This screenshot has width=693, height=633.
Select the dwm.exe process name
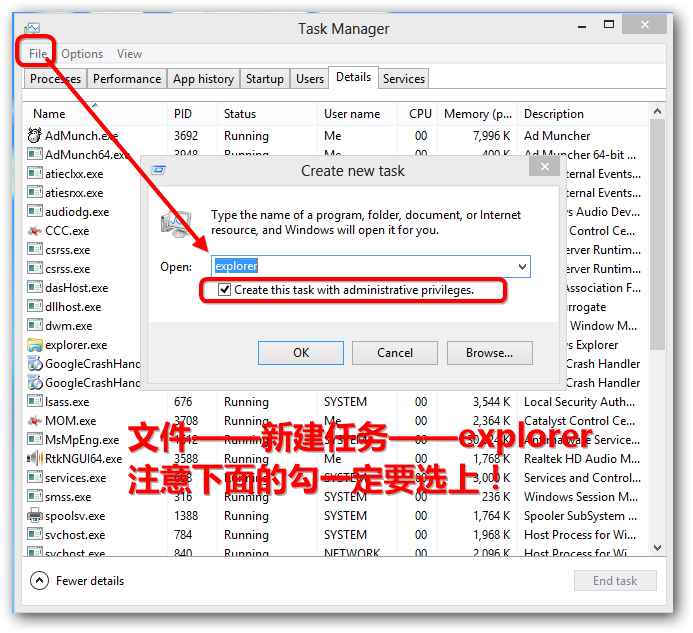tap(69, 326)
